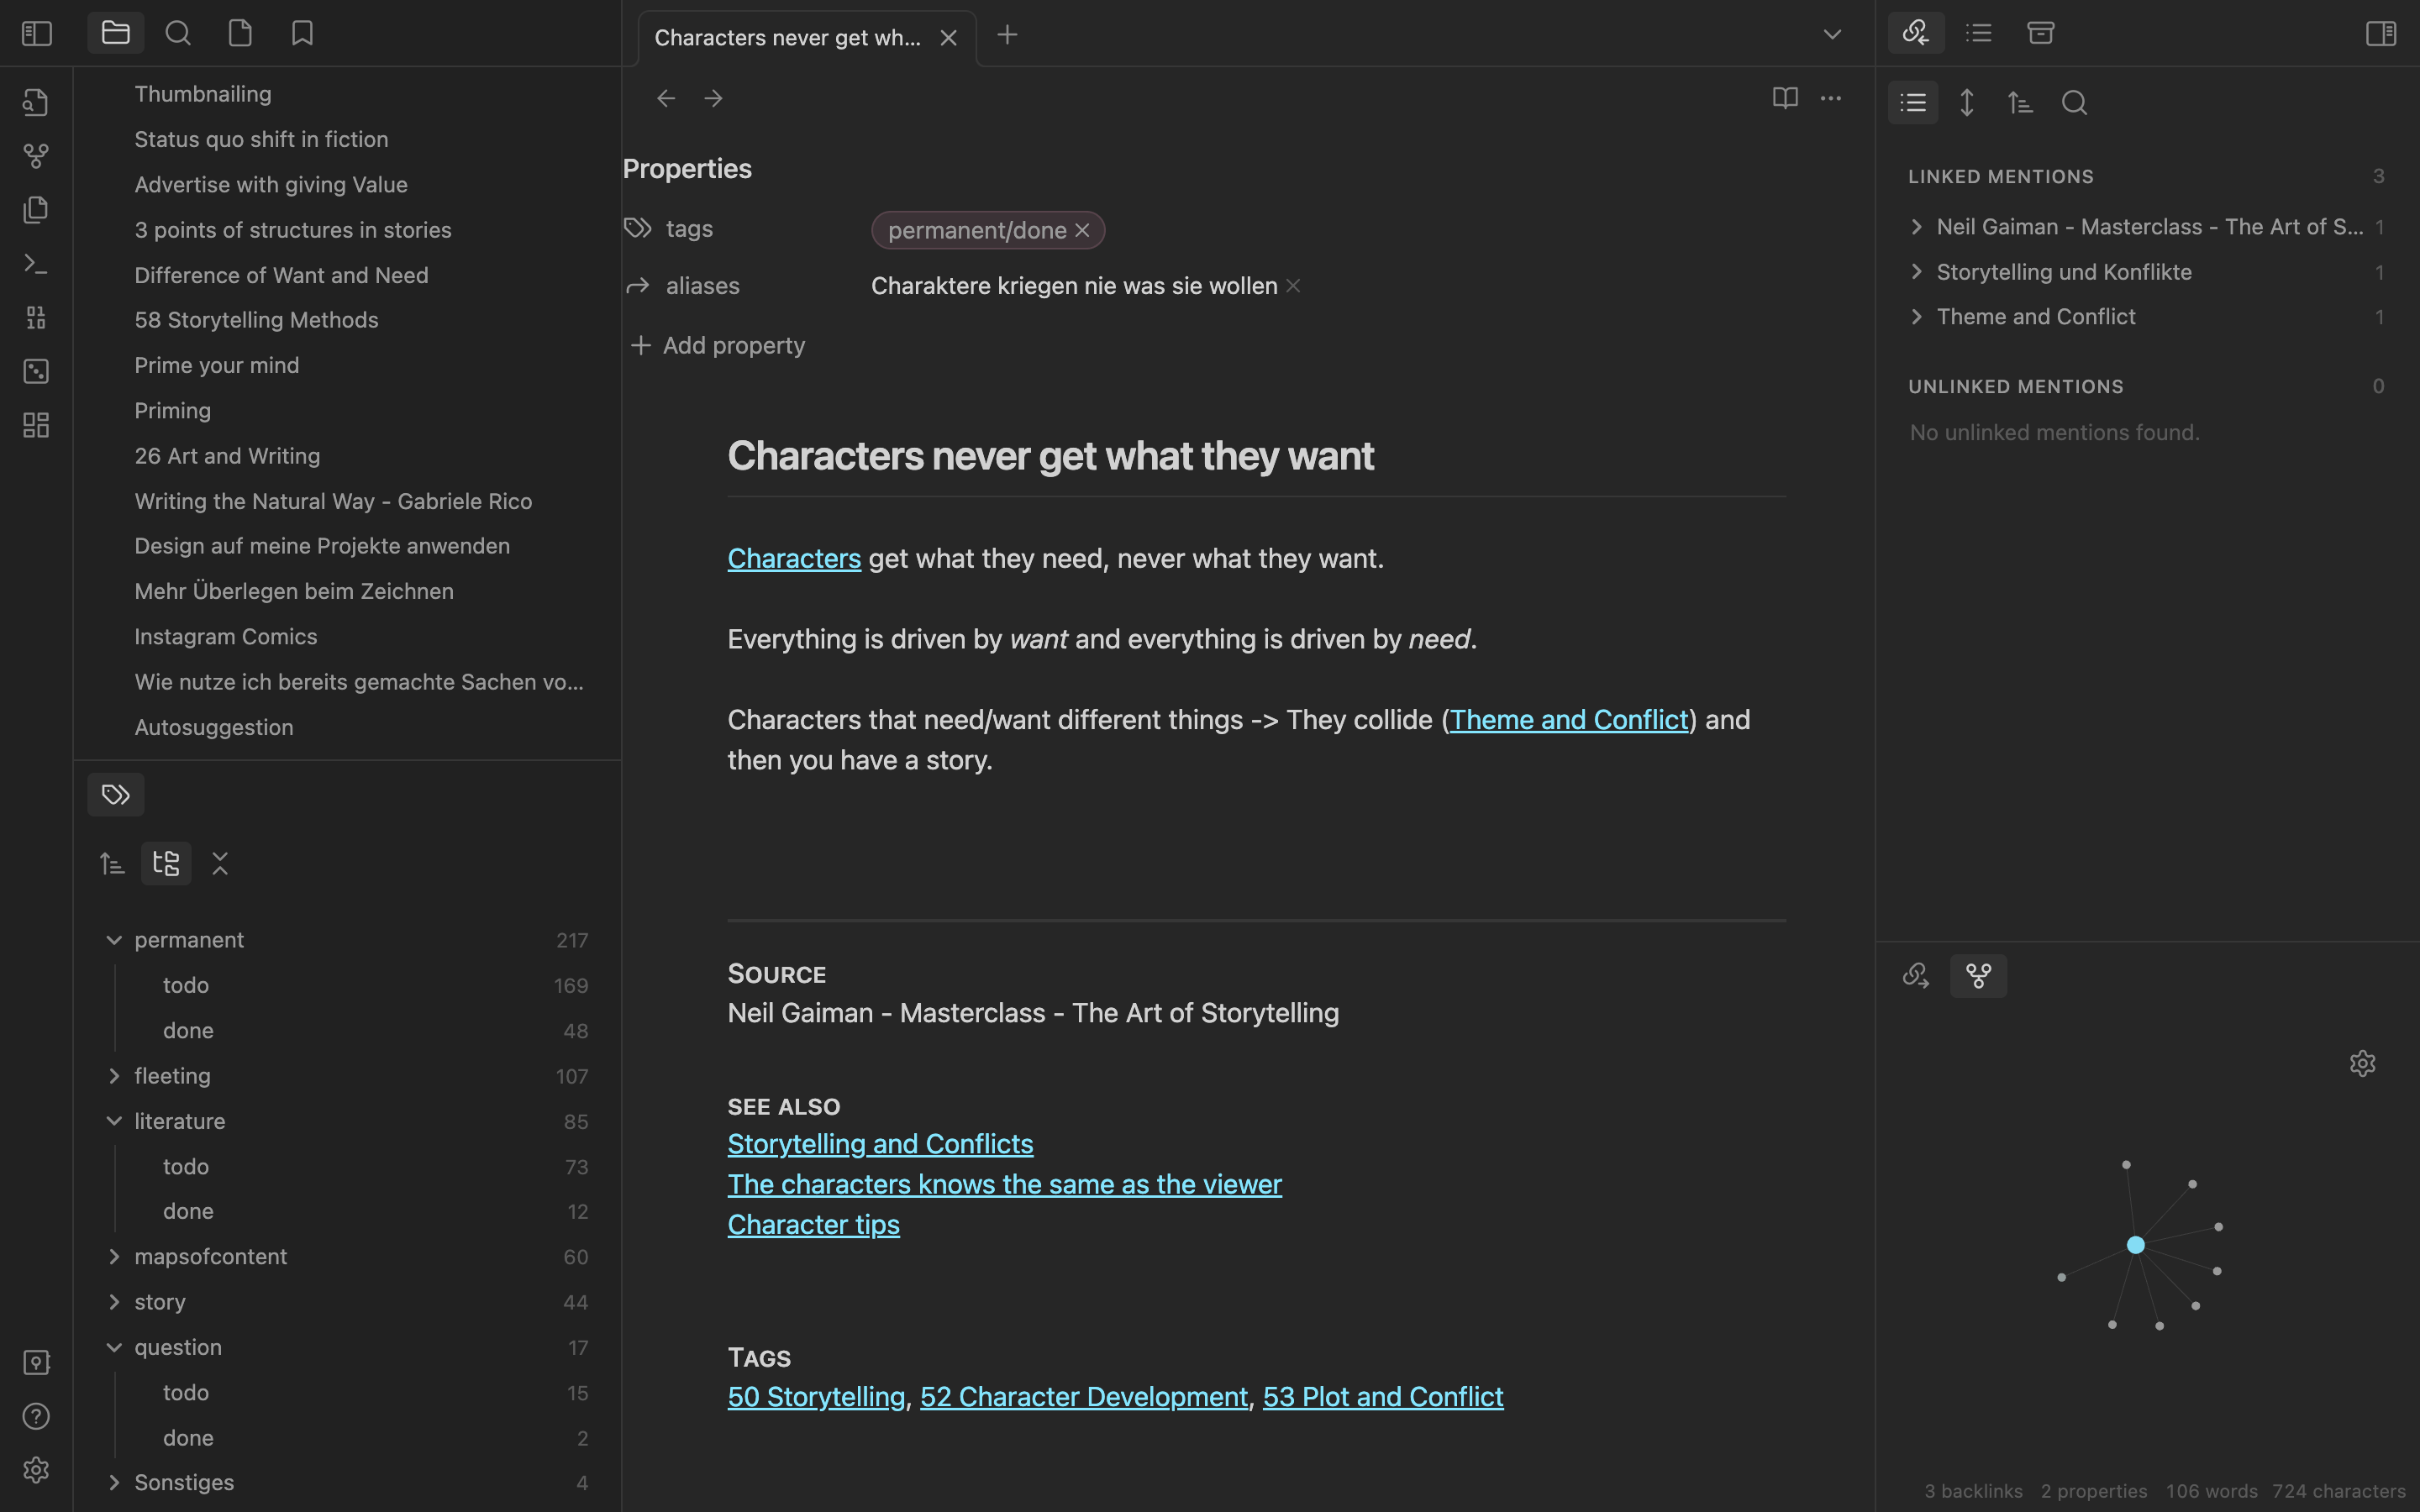Click the more options ellipsis icon
2420x1512 pixels.
[1831, 99]
